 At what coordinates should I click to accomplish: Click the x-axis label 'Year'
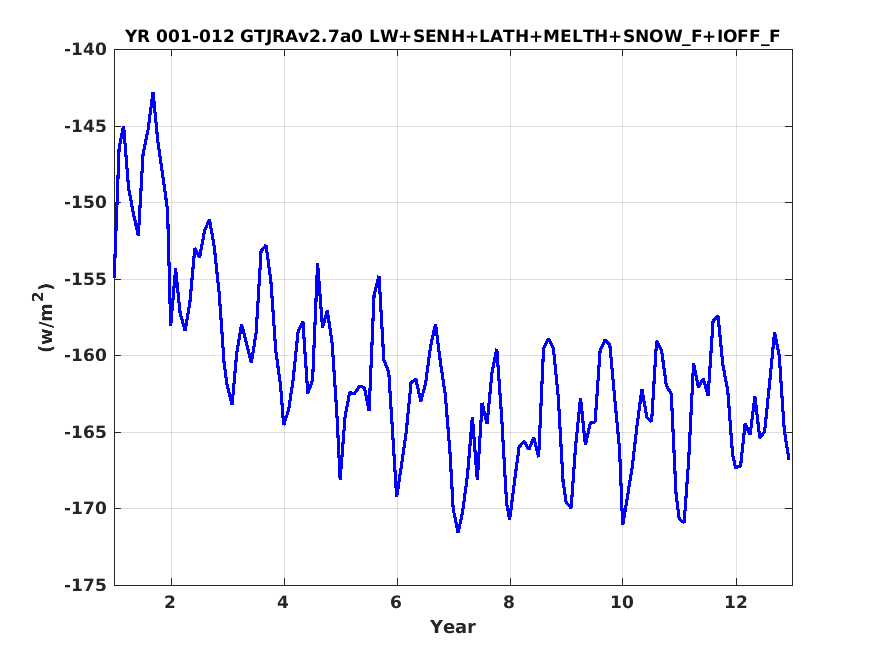coord(453,626)
